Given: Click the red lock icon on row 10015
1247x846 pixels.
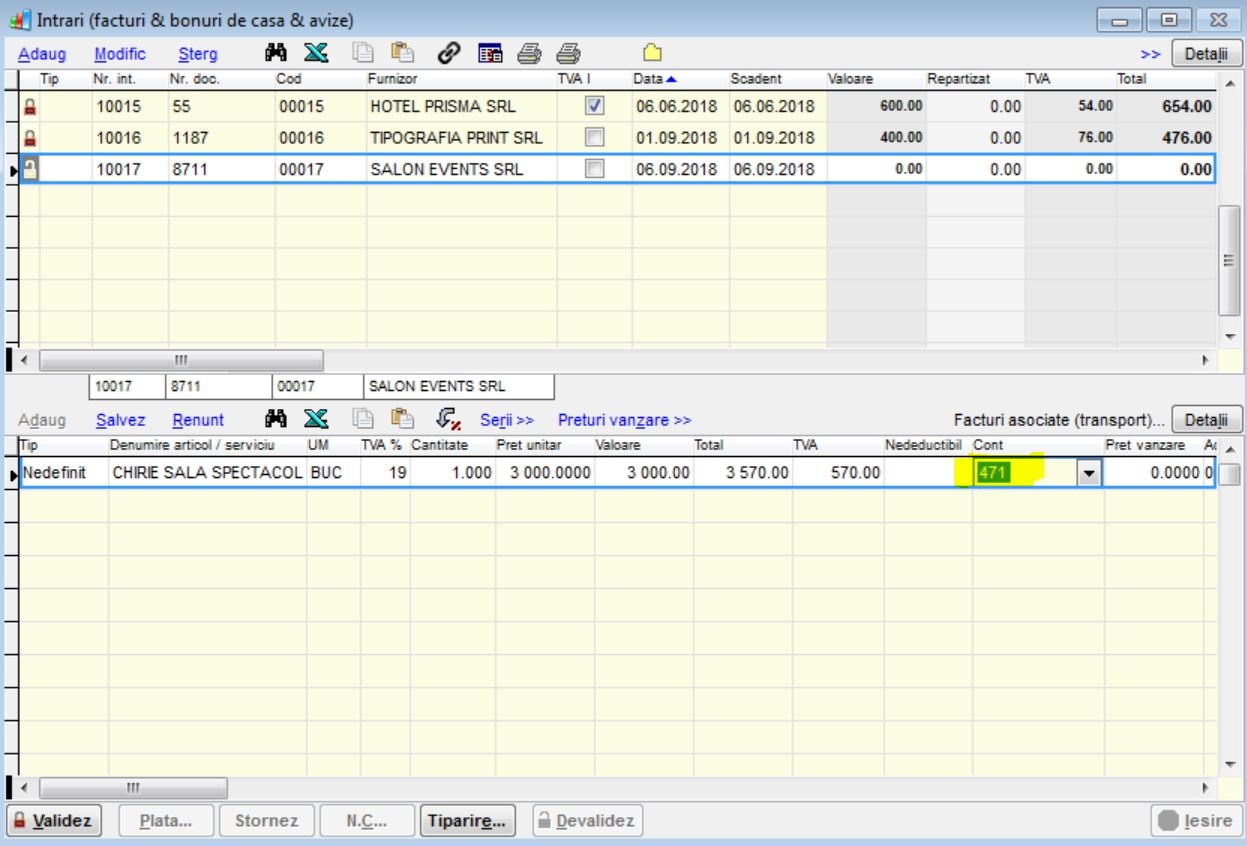Looking at the screenshot, I should click(x=30, y=106).
